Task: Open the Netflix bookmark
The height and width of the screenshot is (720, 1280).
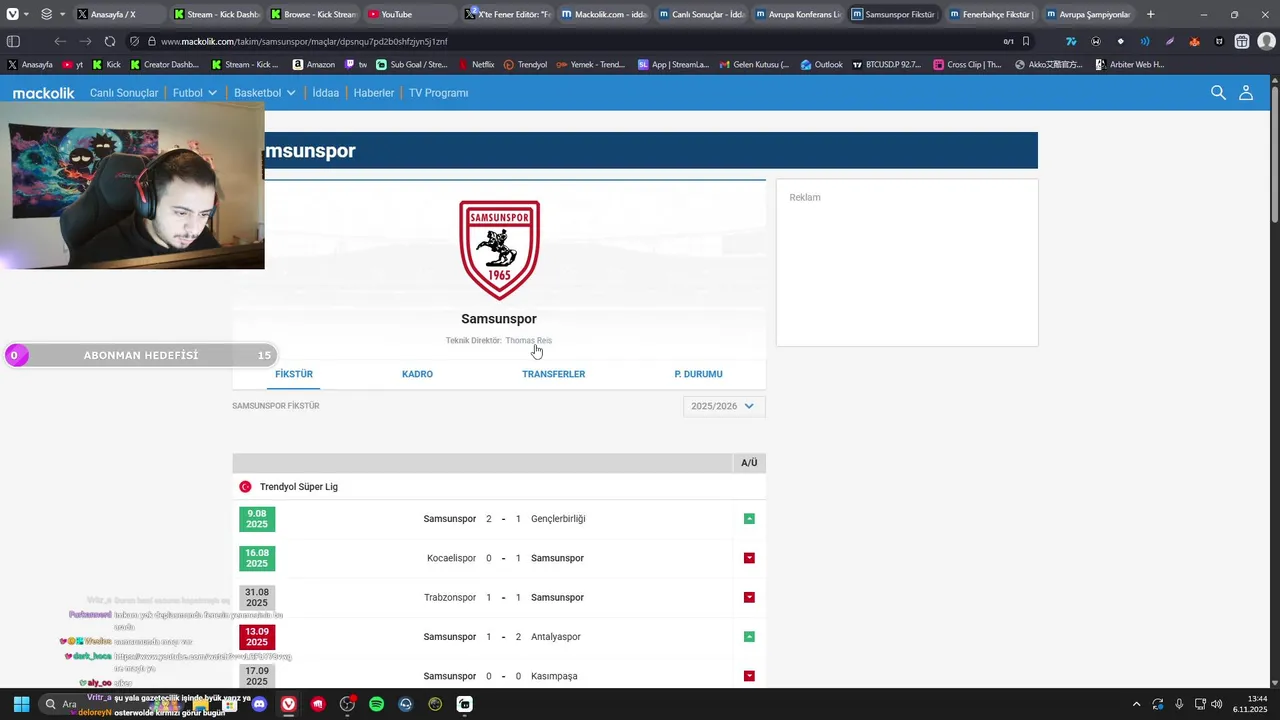Action: click(476, 64)
